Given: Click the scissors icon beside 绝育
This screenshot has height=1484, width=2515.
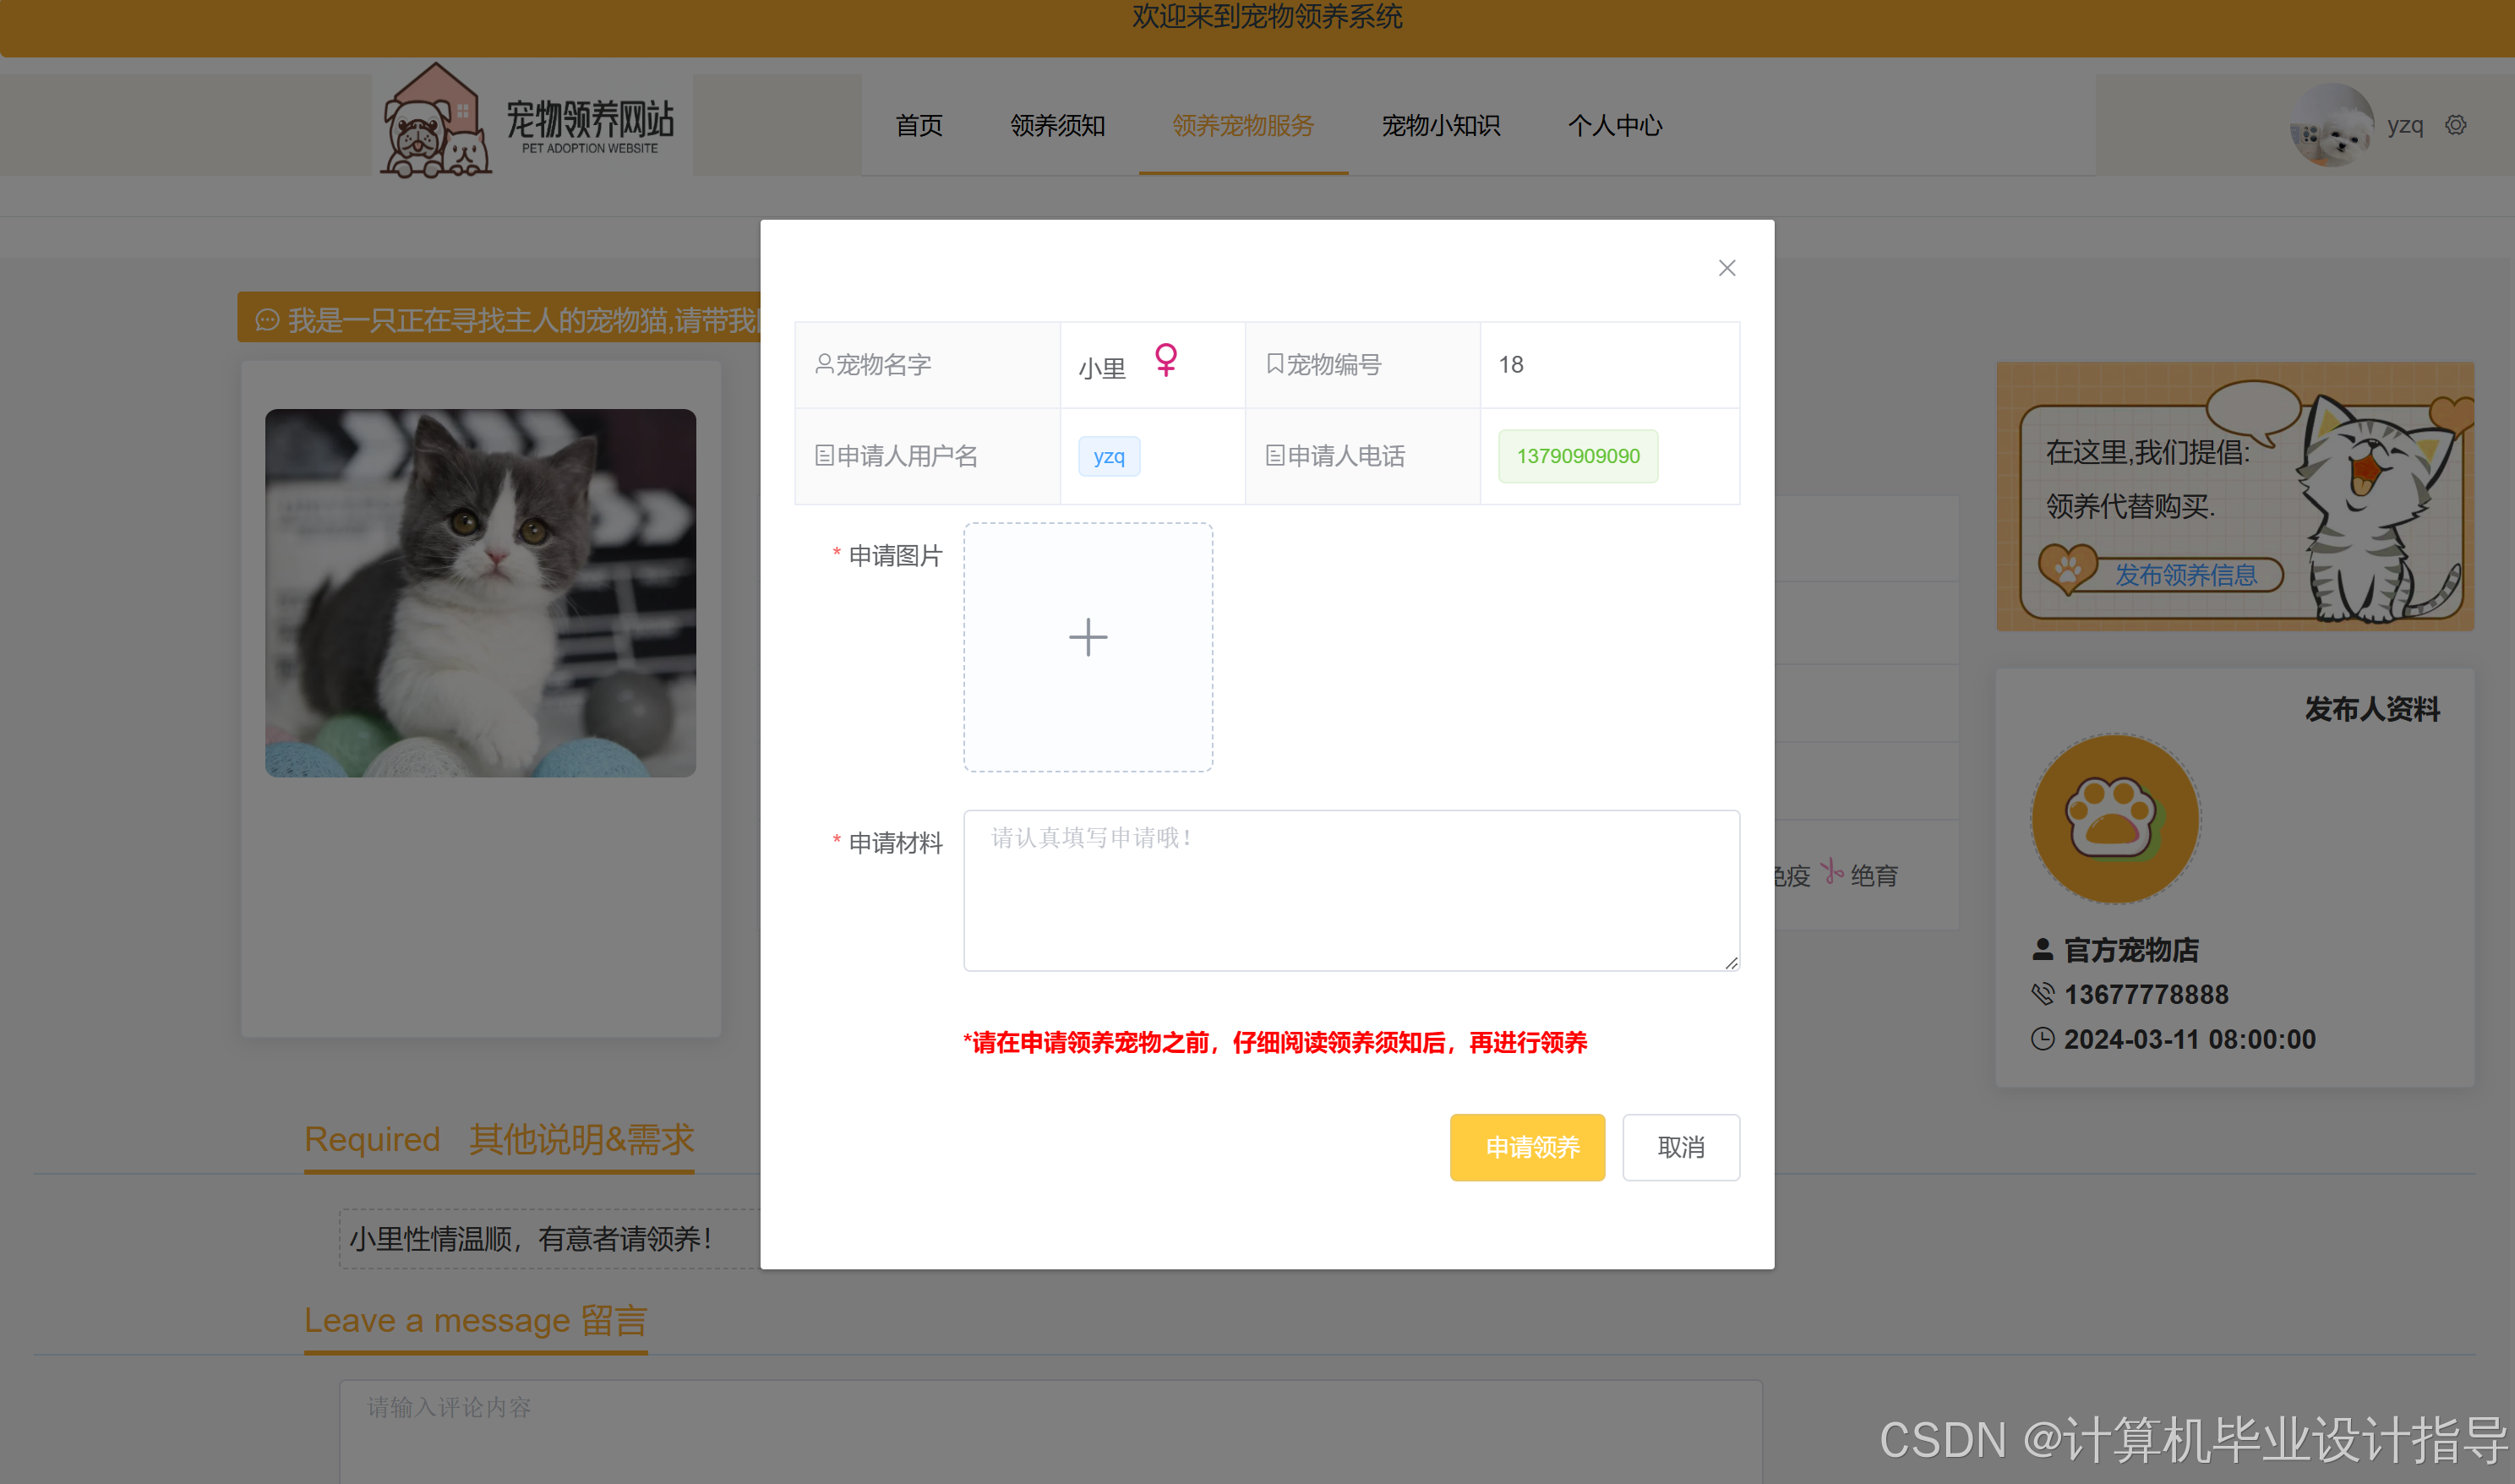Looking at the screenshot, I should click(1830, 872).
